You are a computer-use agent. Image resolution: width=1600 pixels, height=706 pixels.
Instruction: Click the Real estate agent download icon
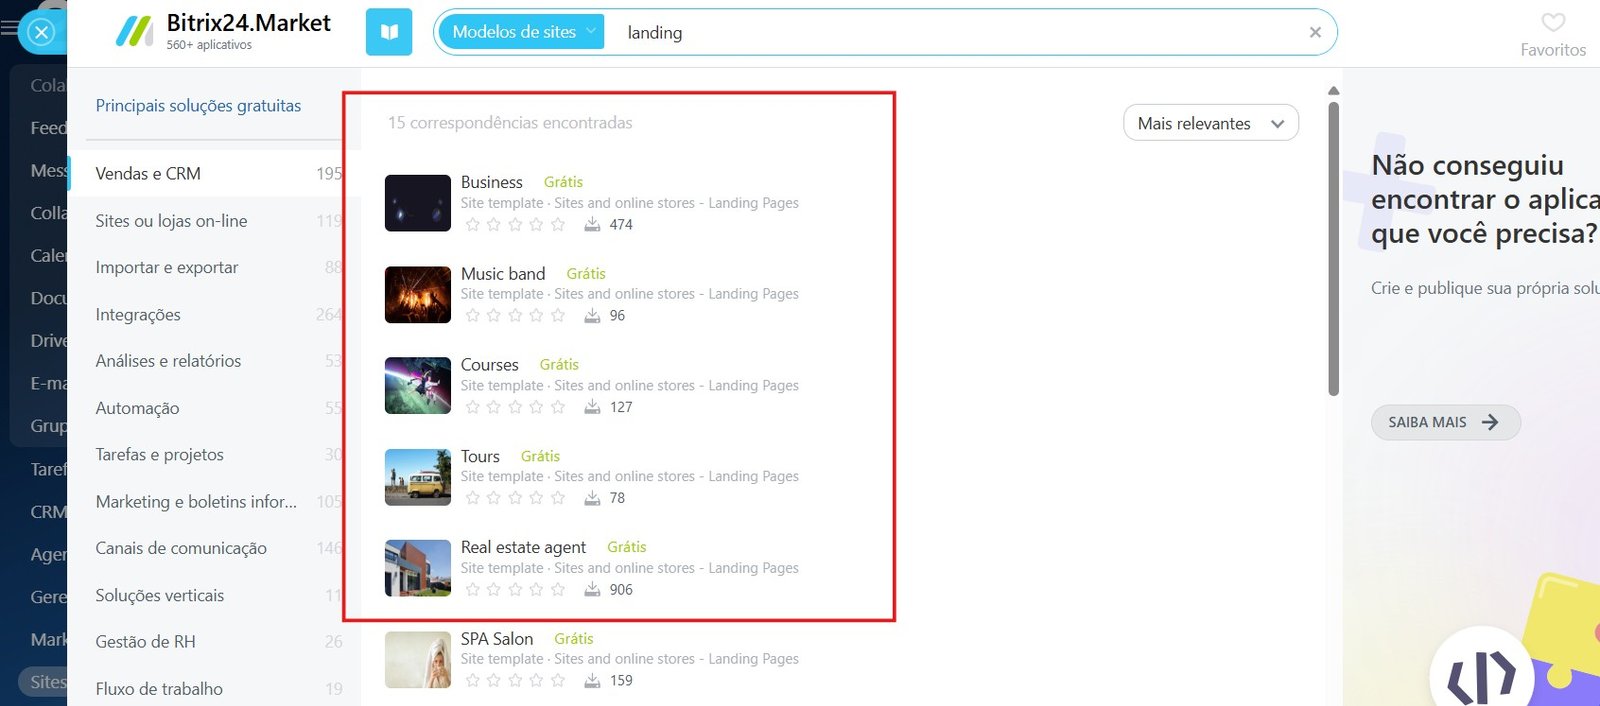[x=592, y=589]
